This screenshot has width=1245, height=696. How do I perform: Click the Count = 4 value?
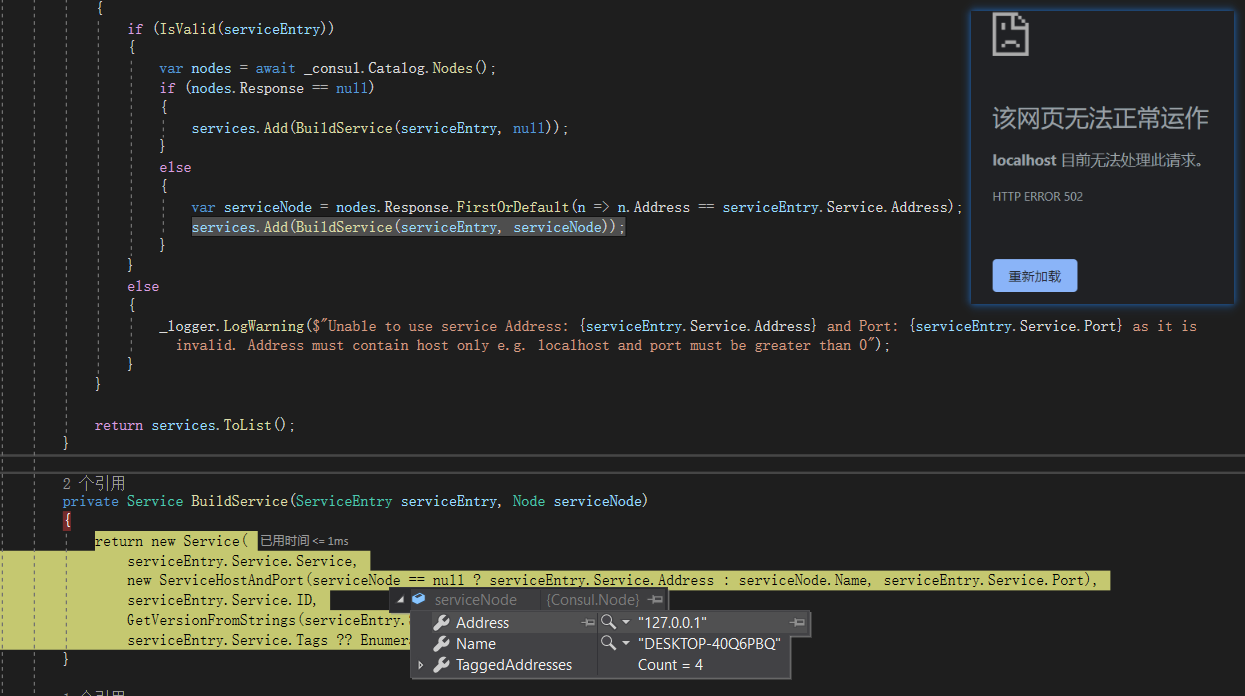(x=670, y=665)
